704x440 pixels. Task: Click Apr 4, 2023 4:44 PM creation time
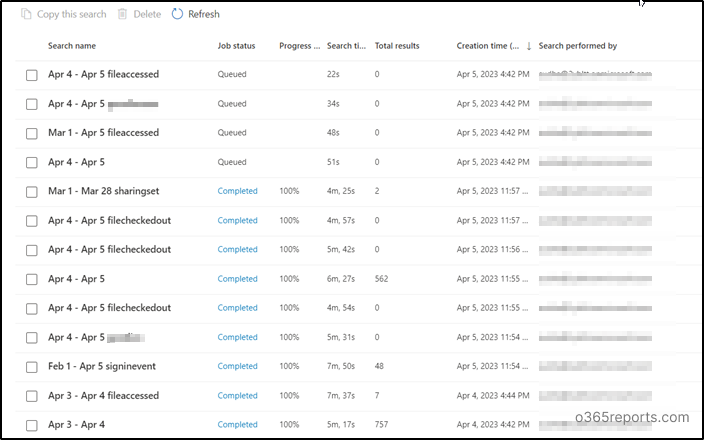(x=493, y=396)
